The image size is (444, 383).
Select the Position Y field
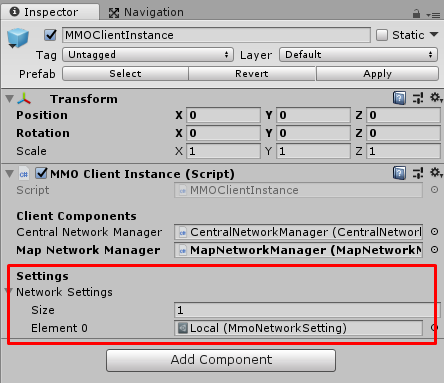tap(313, 115)
